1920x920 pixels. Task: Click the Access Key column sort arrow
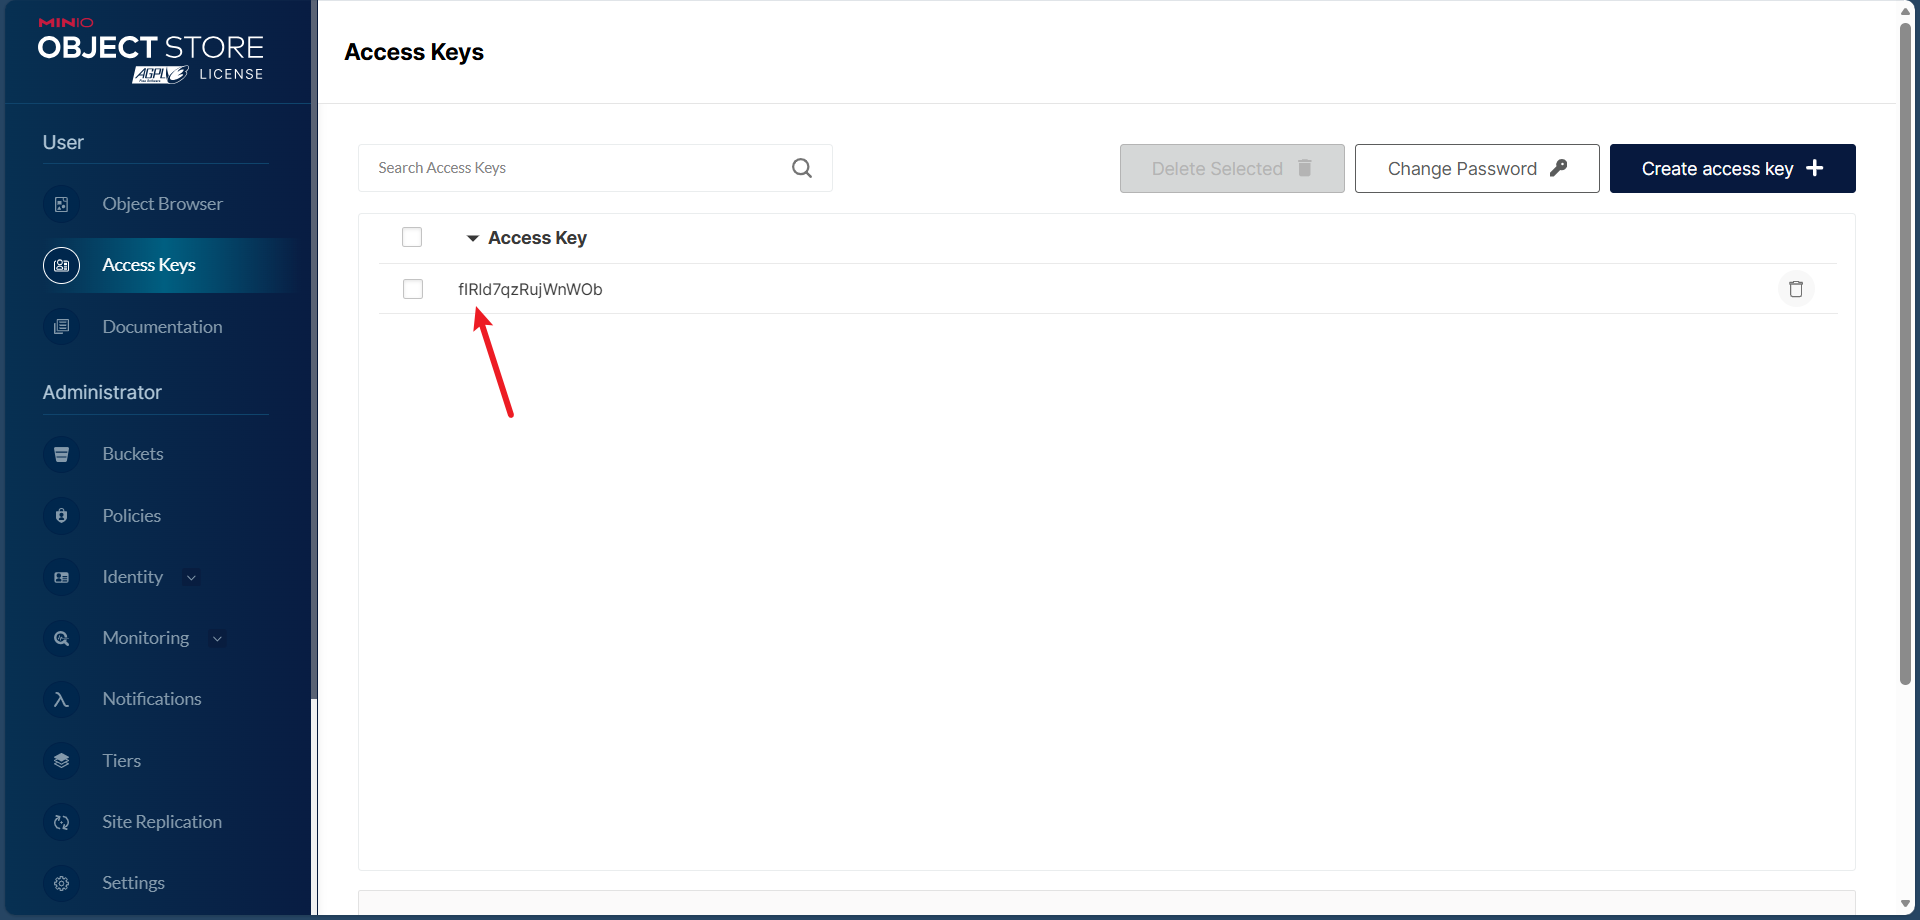(x=473, y=238)
